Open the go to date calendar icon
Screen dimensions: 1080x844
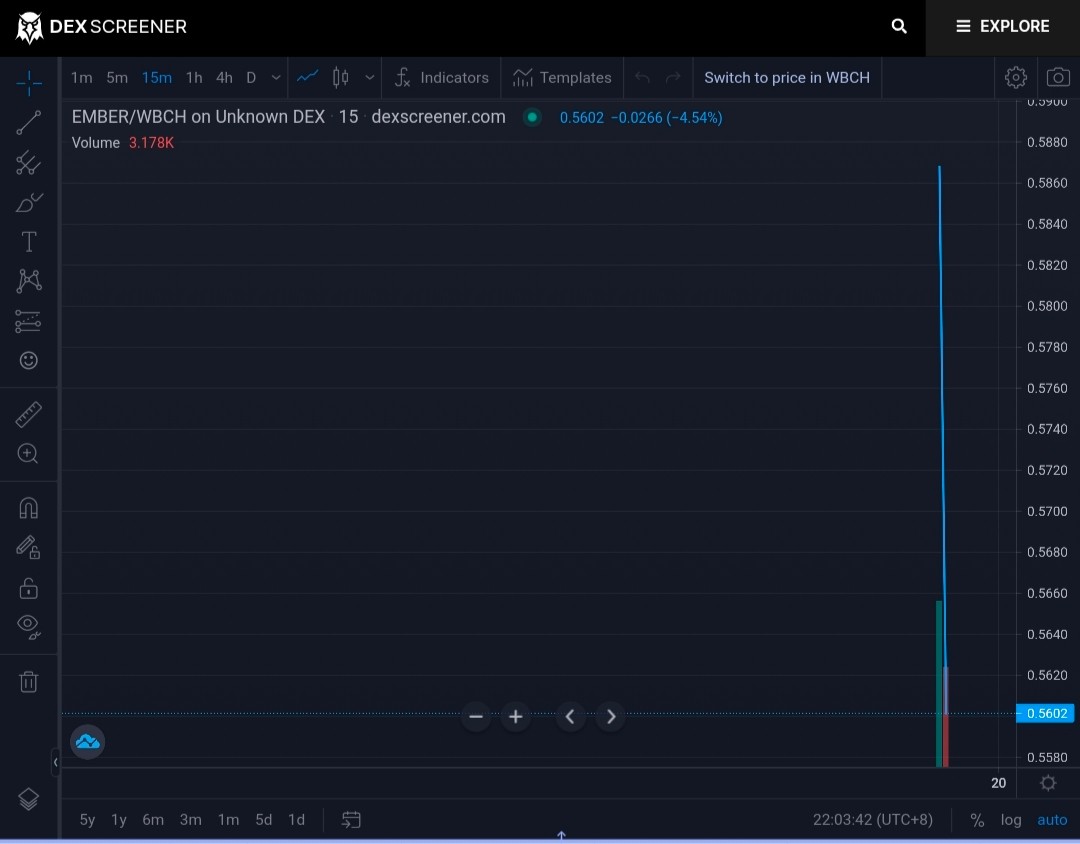(x=351, y=819)
